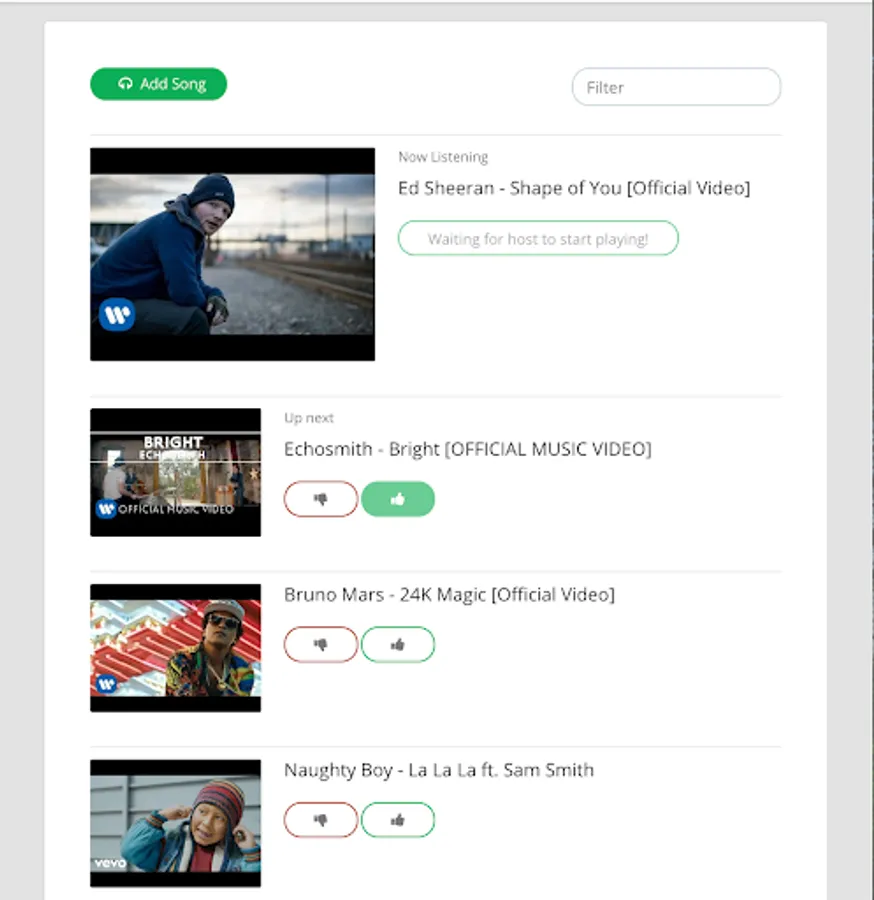Screen dimensions: 874x900
Task: Click the Add Song button
Action: (x=158, y=84)
